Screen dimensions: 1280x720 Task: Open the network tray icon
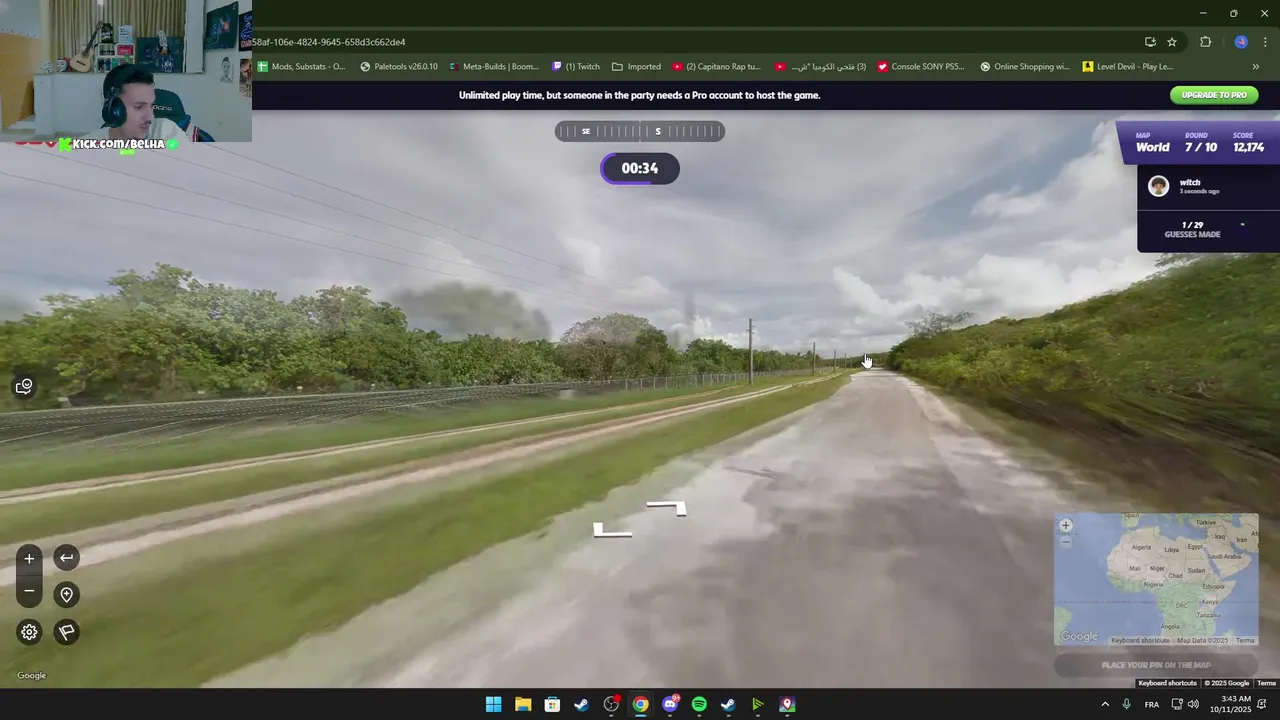[1177, 704]
